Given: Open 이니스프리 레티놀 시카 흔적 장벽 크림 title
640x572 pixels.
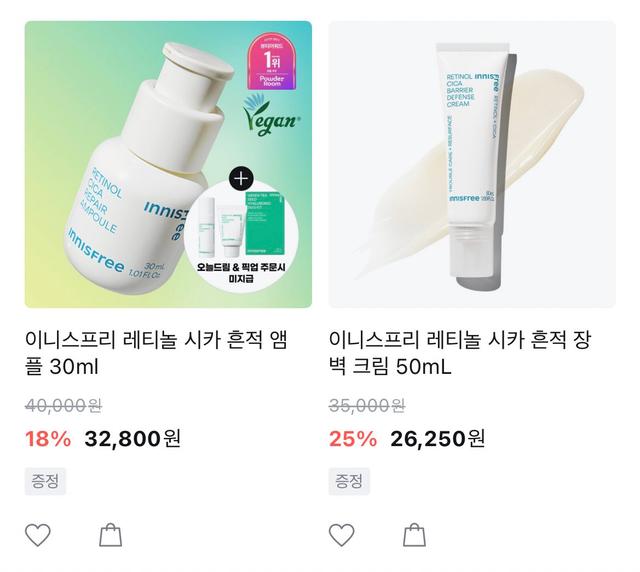Looking at the screenshot, I should [x=460, y=353].
